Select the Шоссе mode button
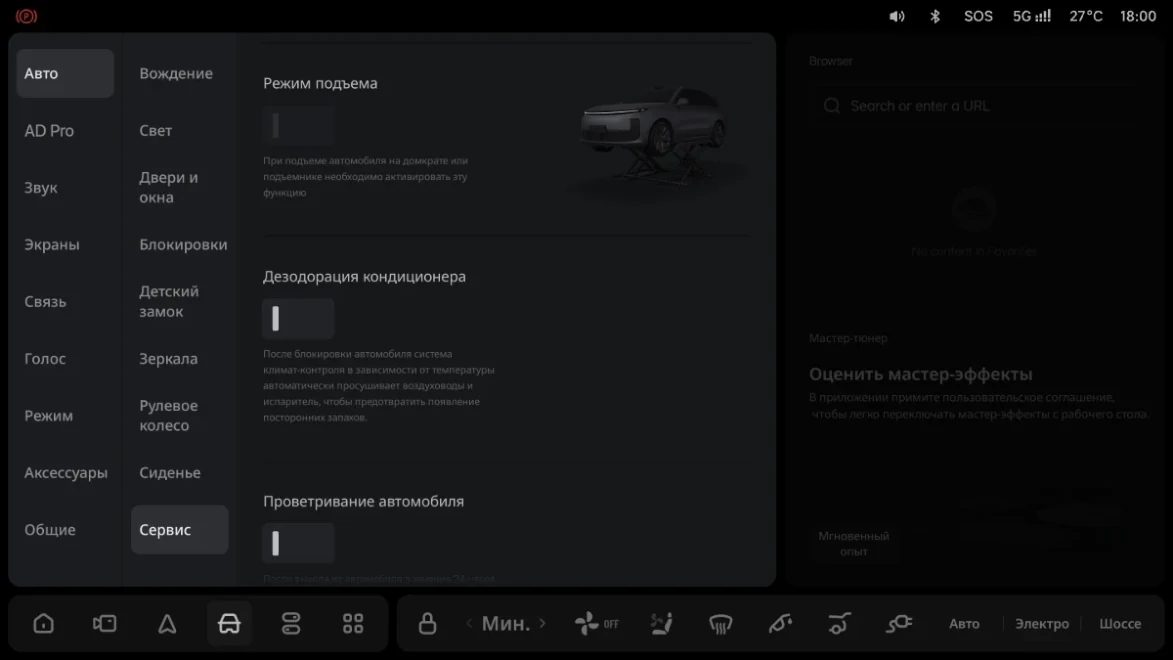The image size is (1173, 660). [x=1120, y=623]
